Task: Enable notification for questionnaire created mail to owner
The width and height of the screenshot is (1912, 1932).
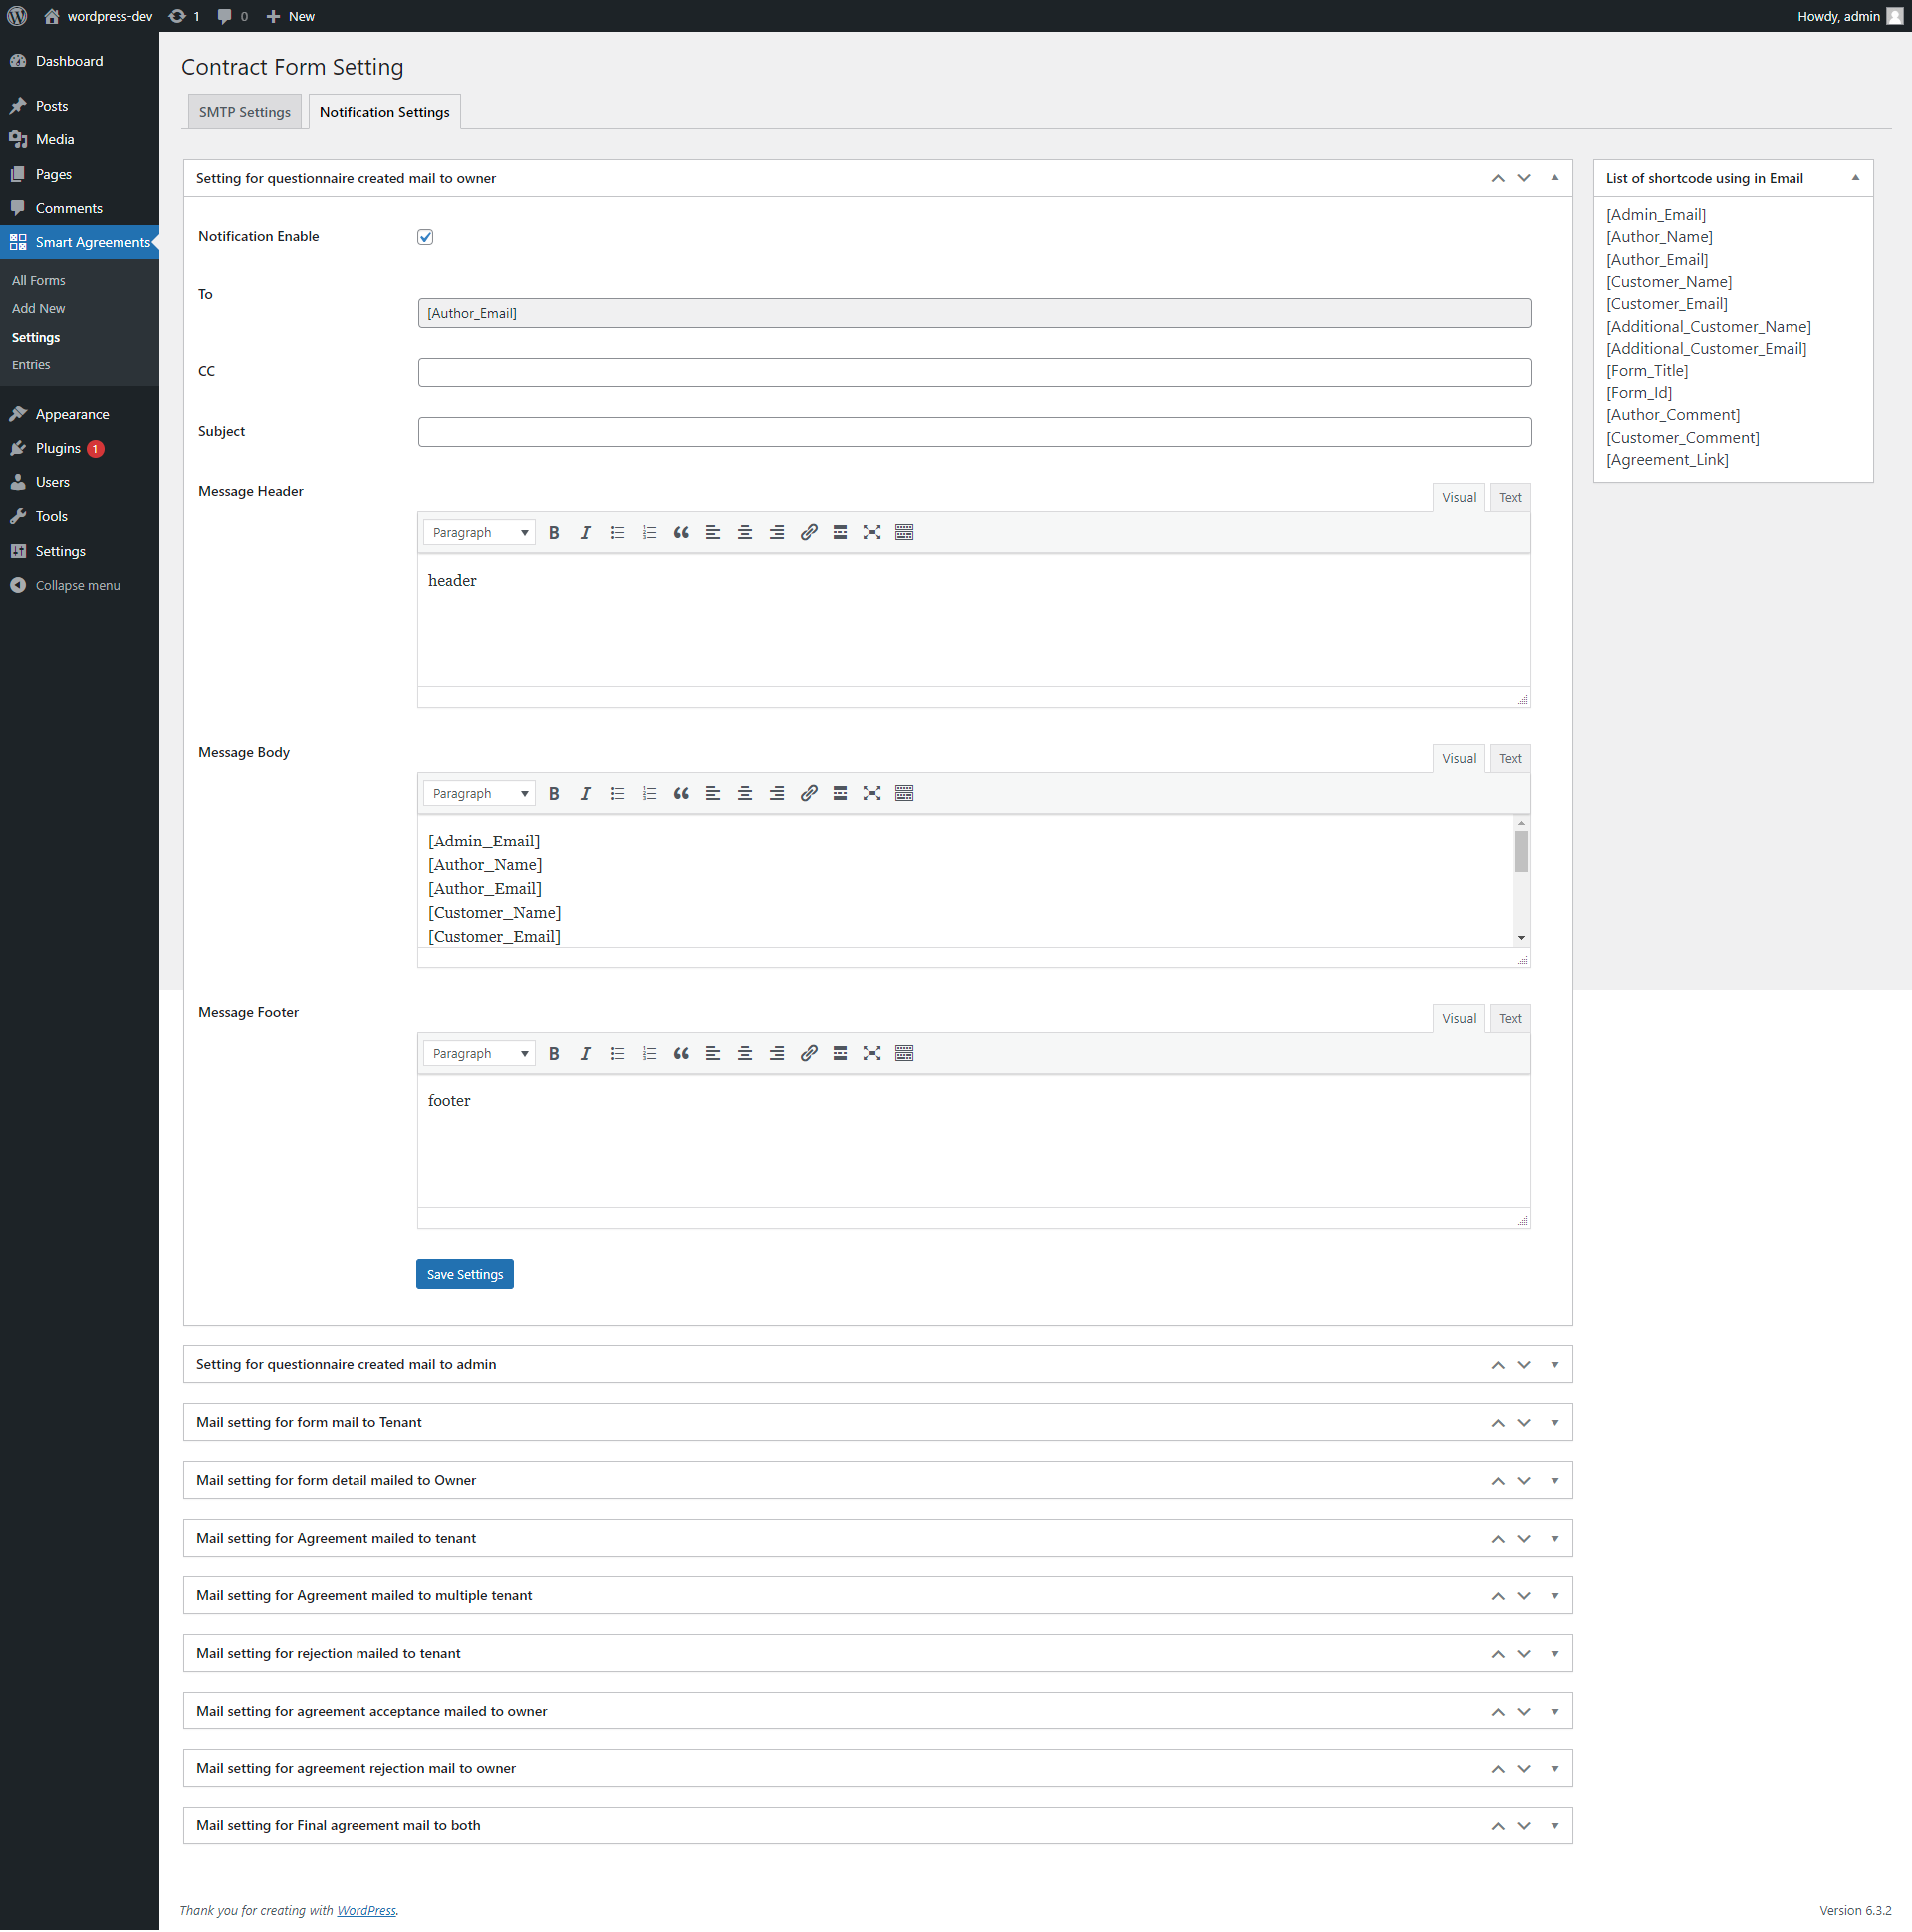Action: point(425,235)
